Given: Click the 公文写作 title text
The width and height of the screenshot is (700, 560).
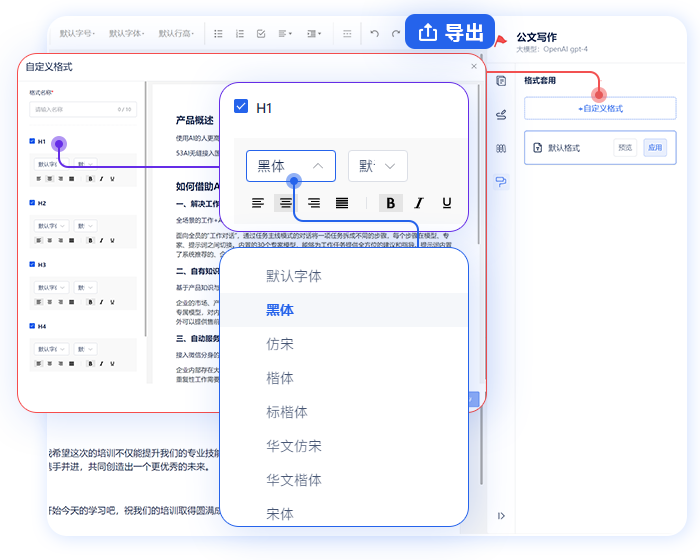Looking at the screenshot, I should pyautogui.click(x=537, y=37).
